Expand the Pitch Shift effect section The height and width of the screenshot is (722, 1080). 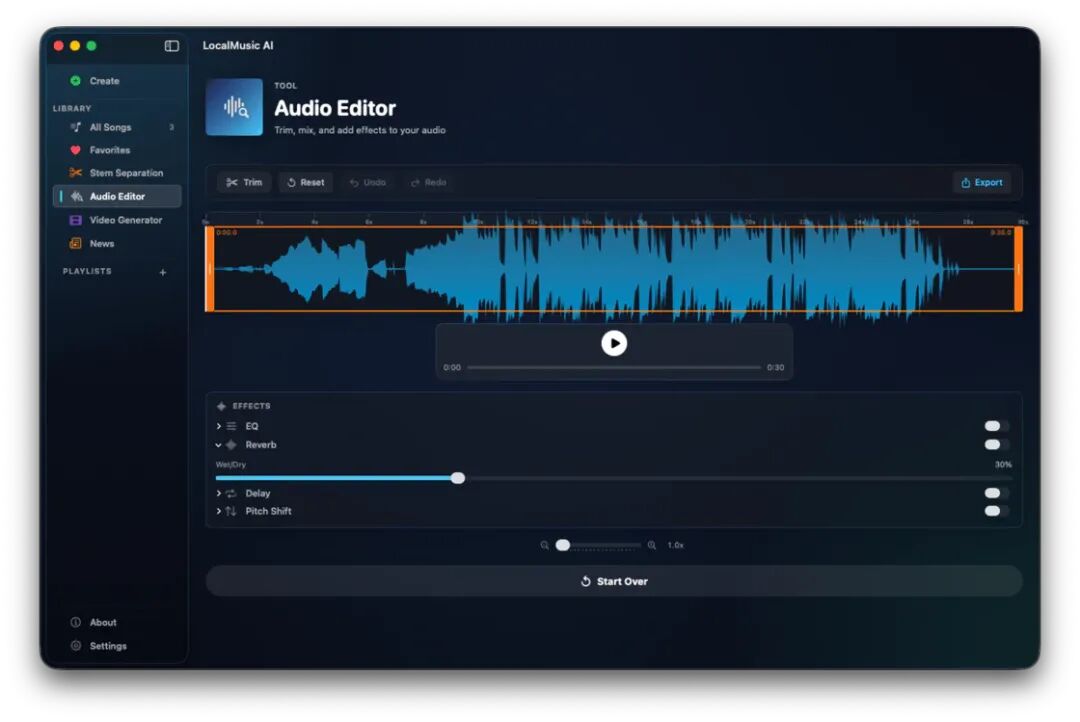pos(218,511)
